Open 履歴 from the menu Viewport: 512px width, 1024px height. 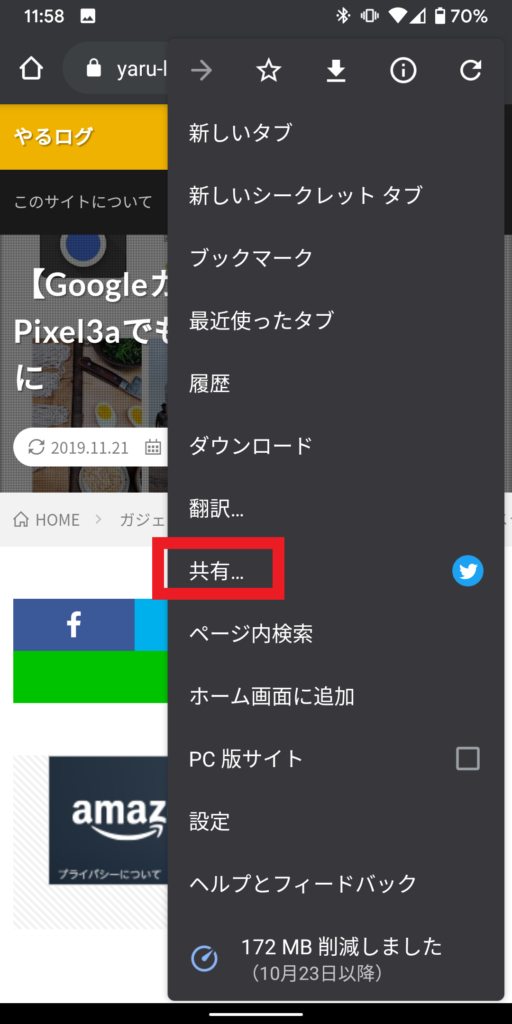[336, 383]
